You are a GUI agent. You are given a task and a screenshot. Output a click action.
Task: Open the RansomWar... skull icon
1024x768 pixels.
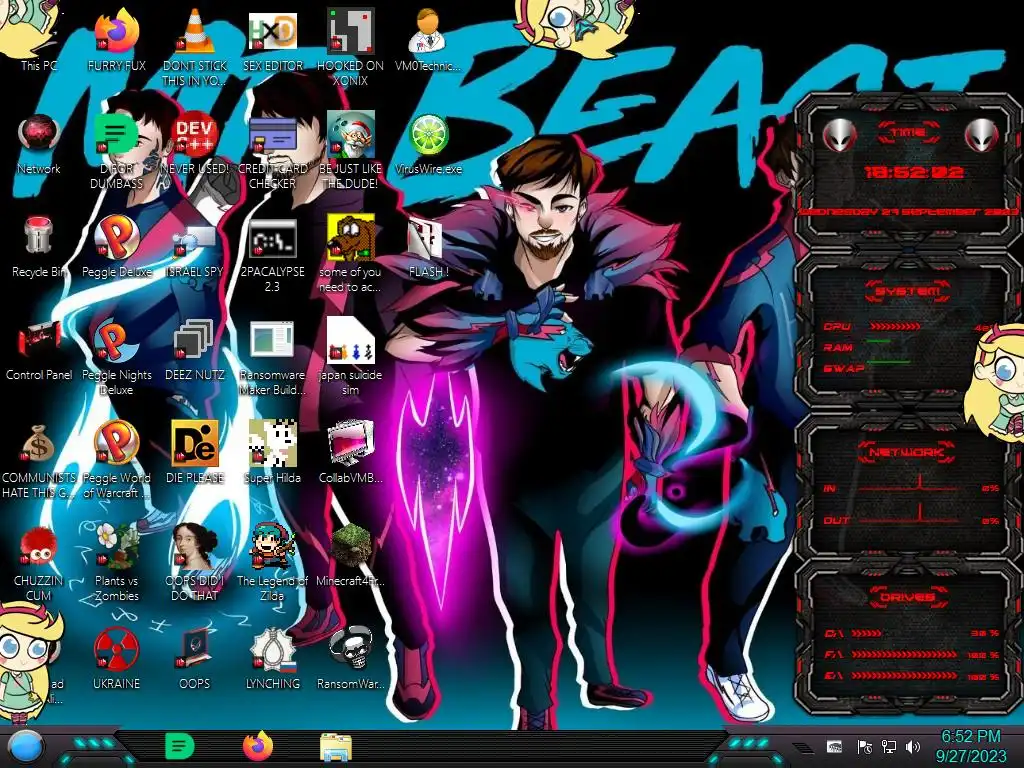(x=350, y=658)
